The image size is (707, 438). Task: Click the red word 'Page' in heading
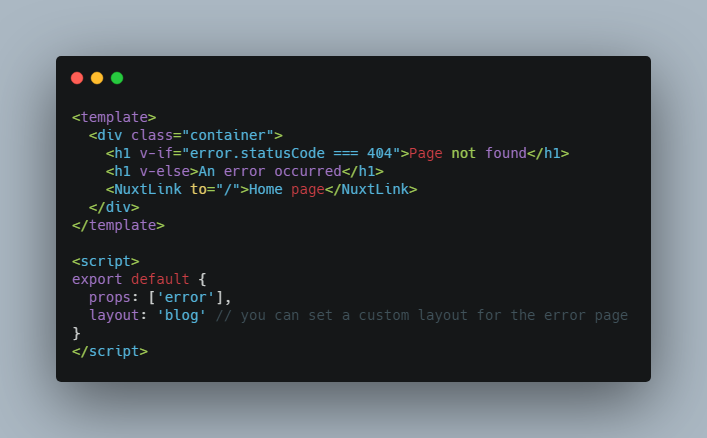(426, 154)
